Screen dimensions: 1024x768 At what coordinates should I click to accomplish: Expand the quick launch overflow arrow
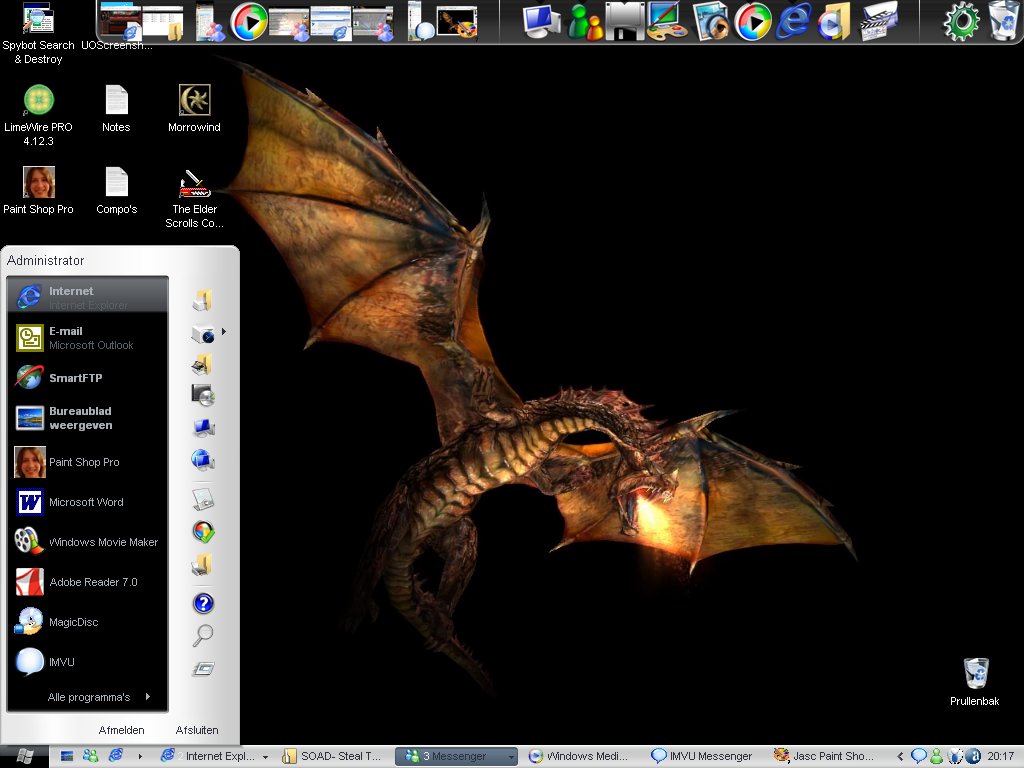coord(140,756)
